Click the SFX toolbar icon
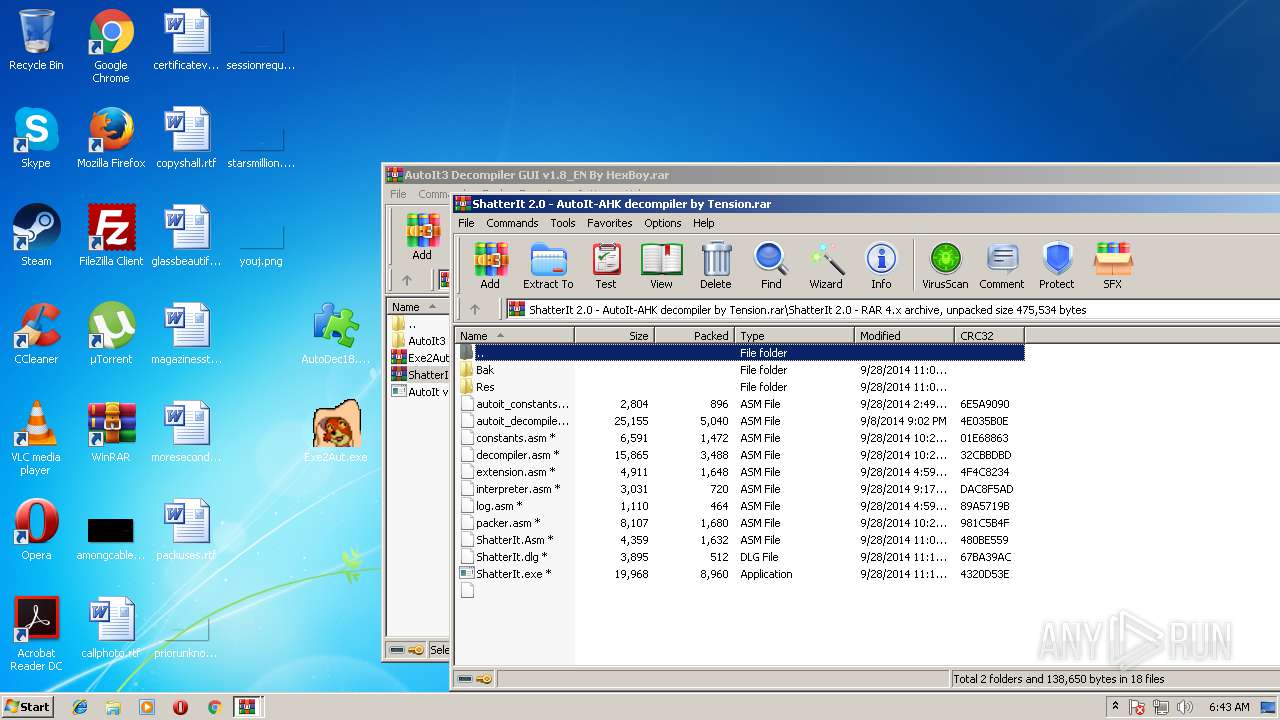Screen dimensions: 1280x720 point(1112,266)
